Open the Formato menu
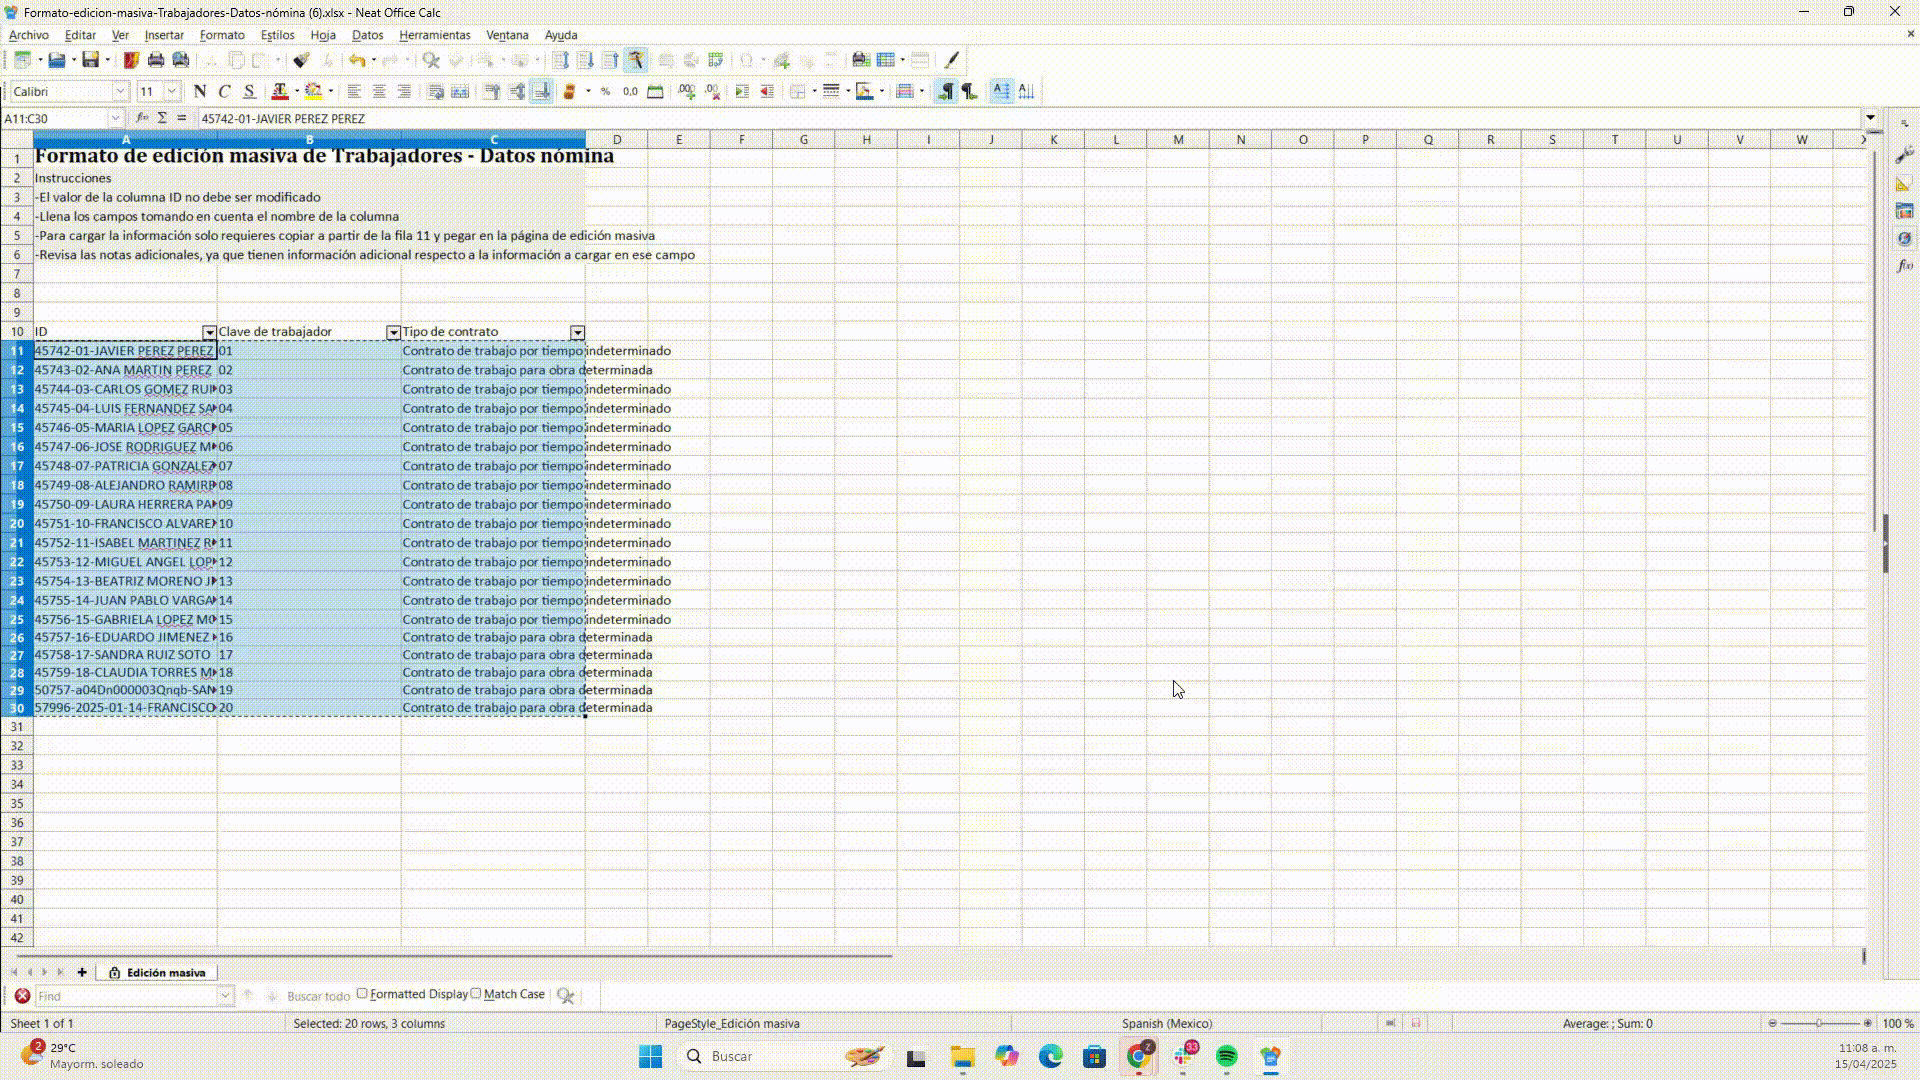This screenshot has width=1920, height=1080. (x=222, y=35)
